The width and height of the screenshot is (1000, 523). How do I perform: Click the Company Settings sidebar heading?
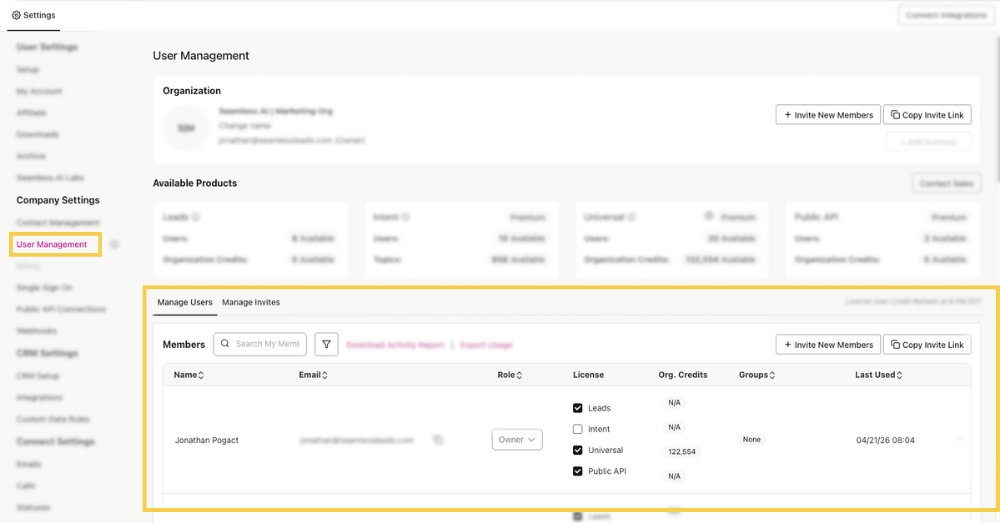coord(58,200)
